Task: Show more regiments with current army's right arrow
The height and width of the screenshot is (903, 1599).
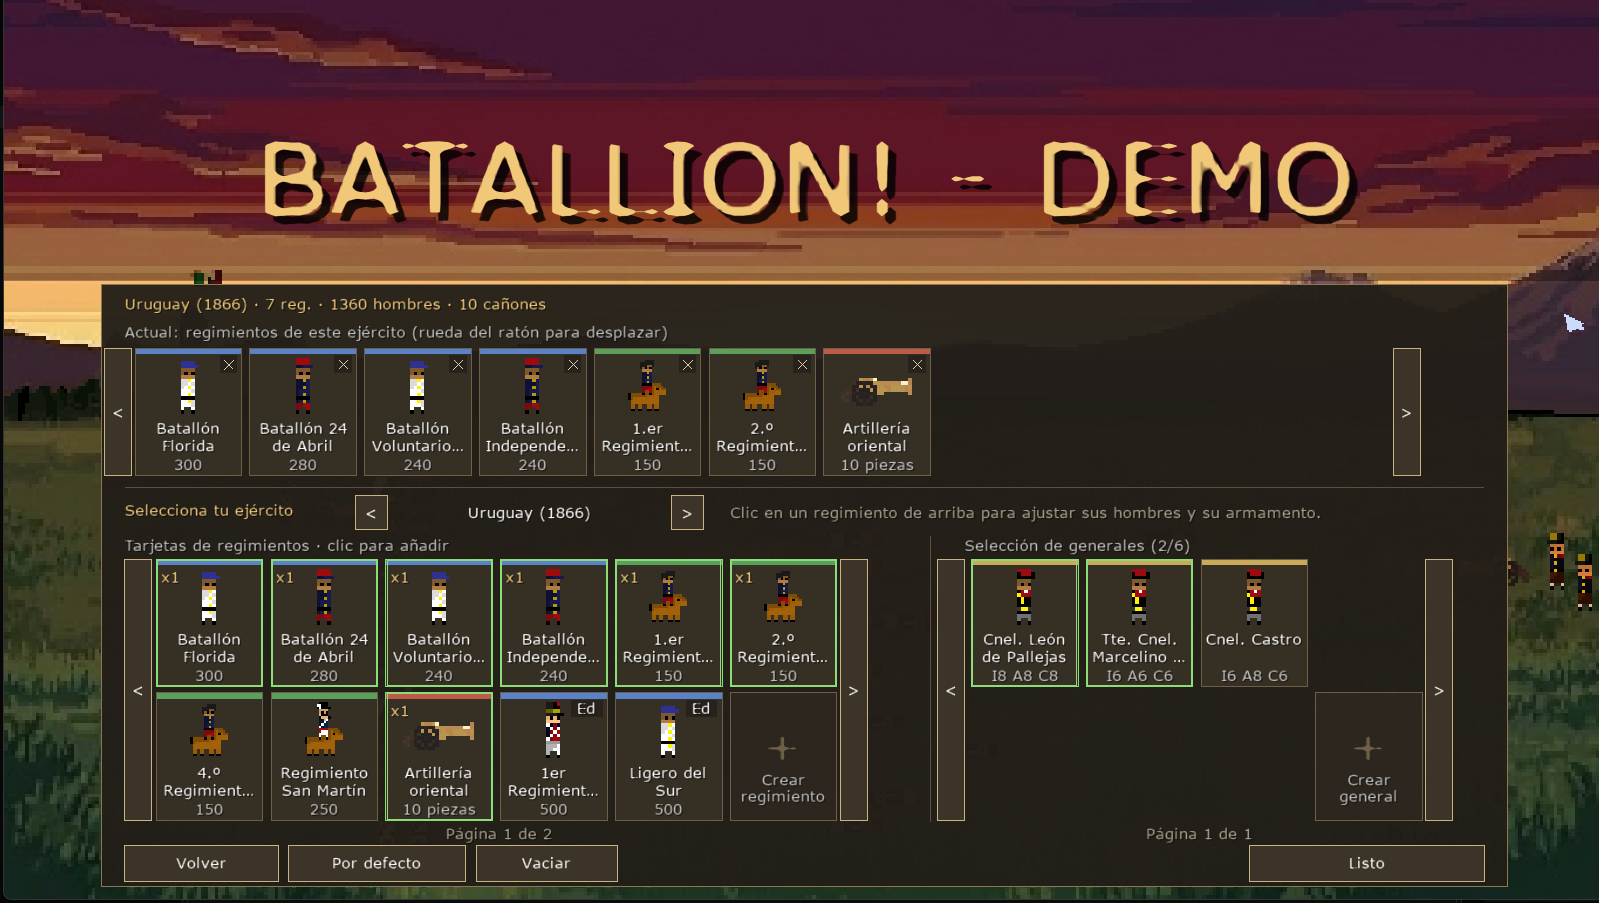Action: tap(1407, 412)
